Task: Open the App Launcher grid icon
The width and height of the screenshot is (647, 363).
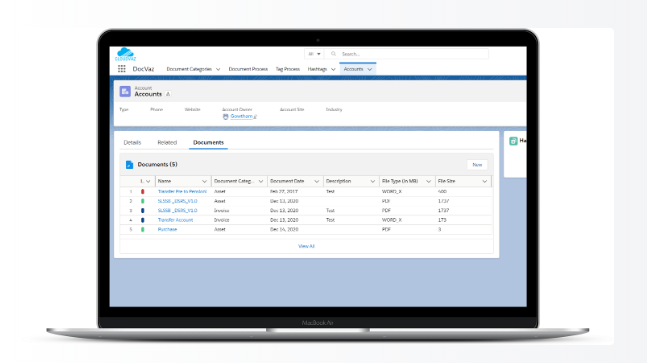Action: pyautogui.click(x=121, y=69)
